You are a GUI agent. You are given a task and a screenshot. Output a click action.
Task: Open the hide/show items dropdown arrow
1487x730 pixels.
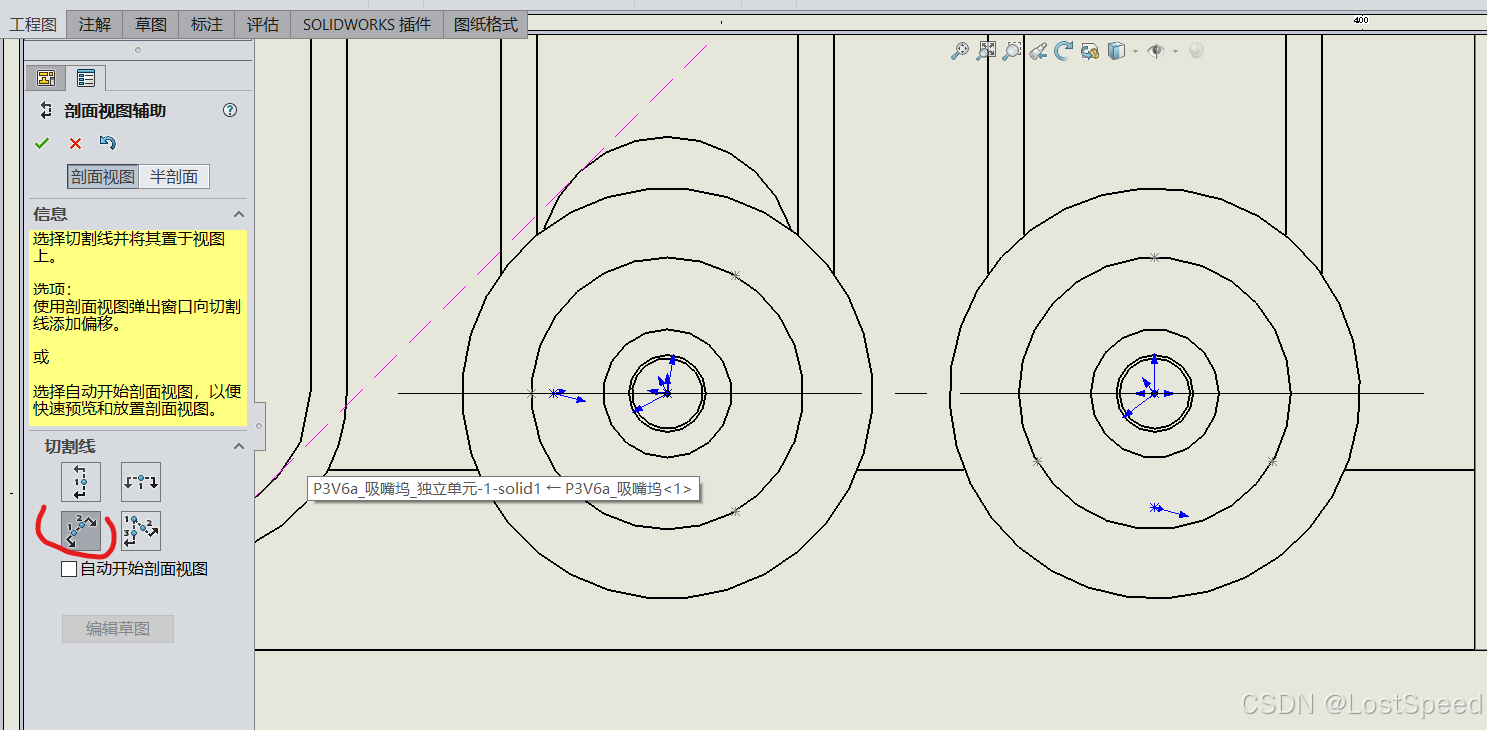[x=1175, y=51]
